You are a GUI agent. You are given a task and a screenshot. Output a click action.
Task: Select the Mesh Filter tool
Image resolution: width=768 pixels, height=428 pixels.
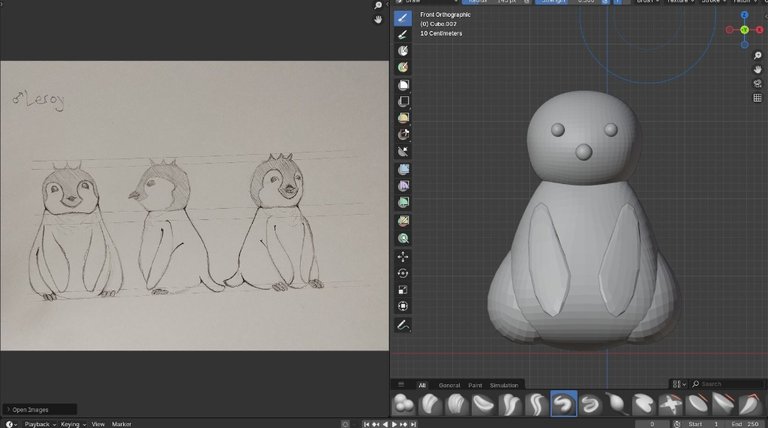[403, 169]
